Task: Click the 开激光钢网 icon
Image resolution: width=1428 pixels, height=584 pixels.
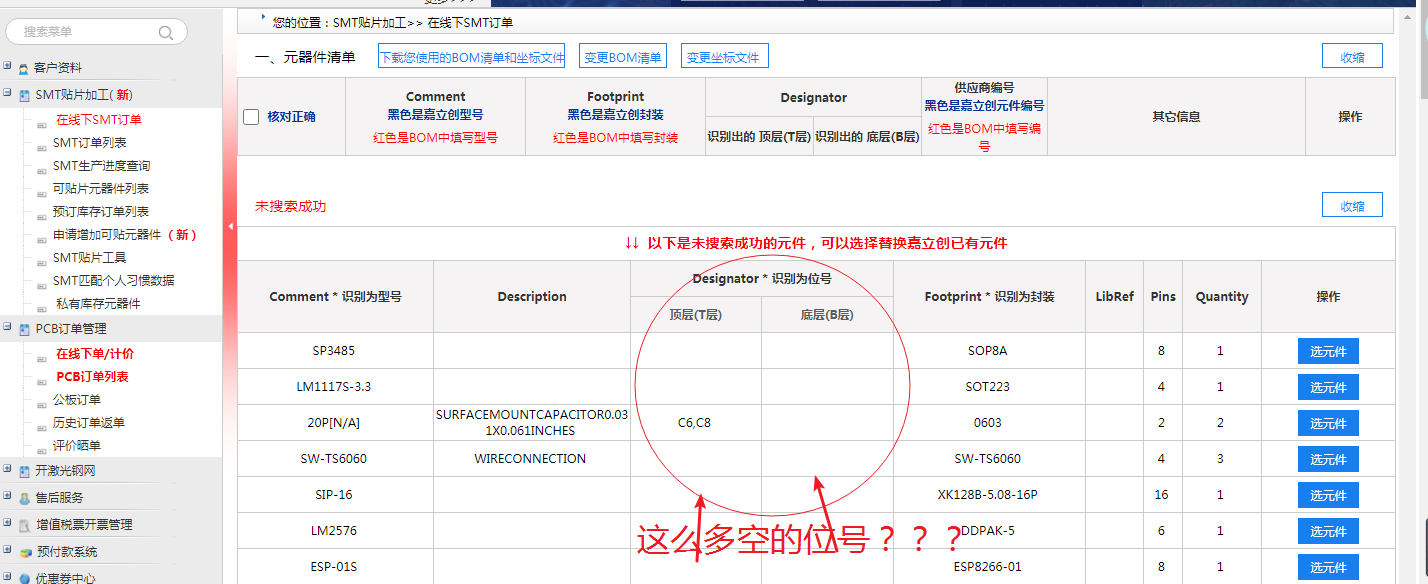Action: click(x=25, y=471)
